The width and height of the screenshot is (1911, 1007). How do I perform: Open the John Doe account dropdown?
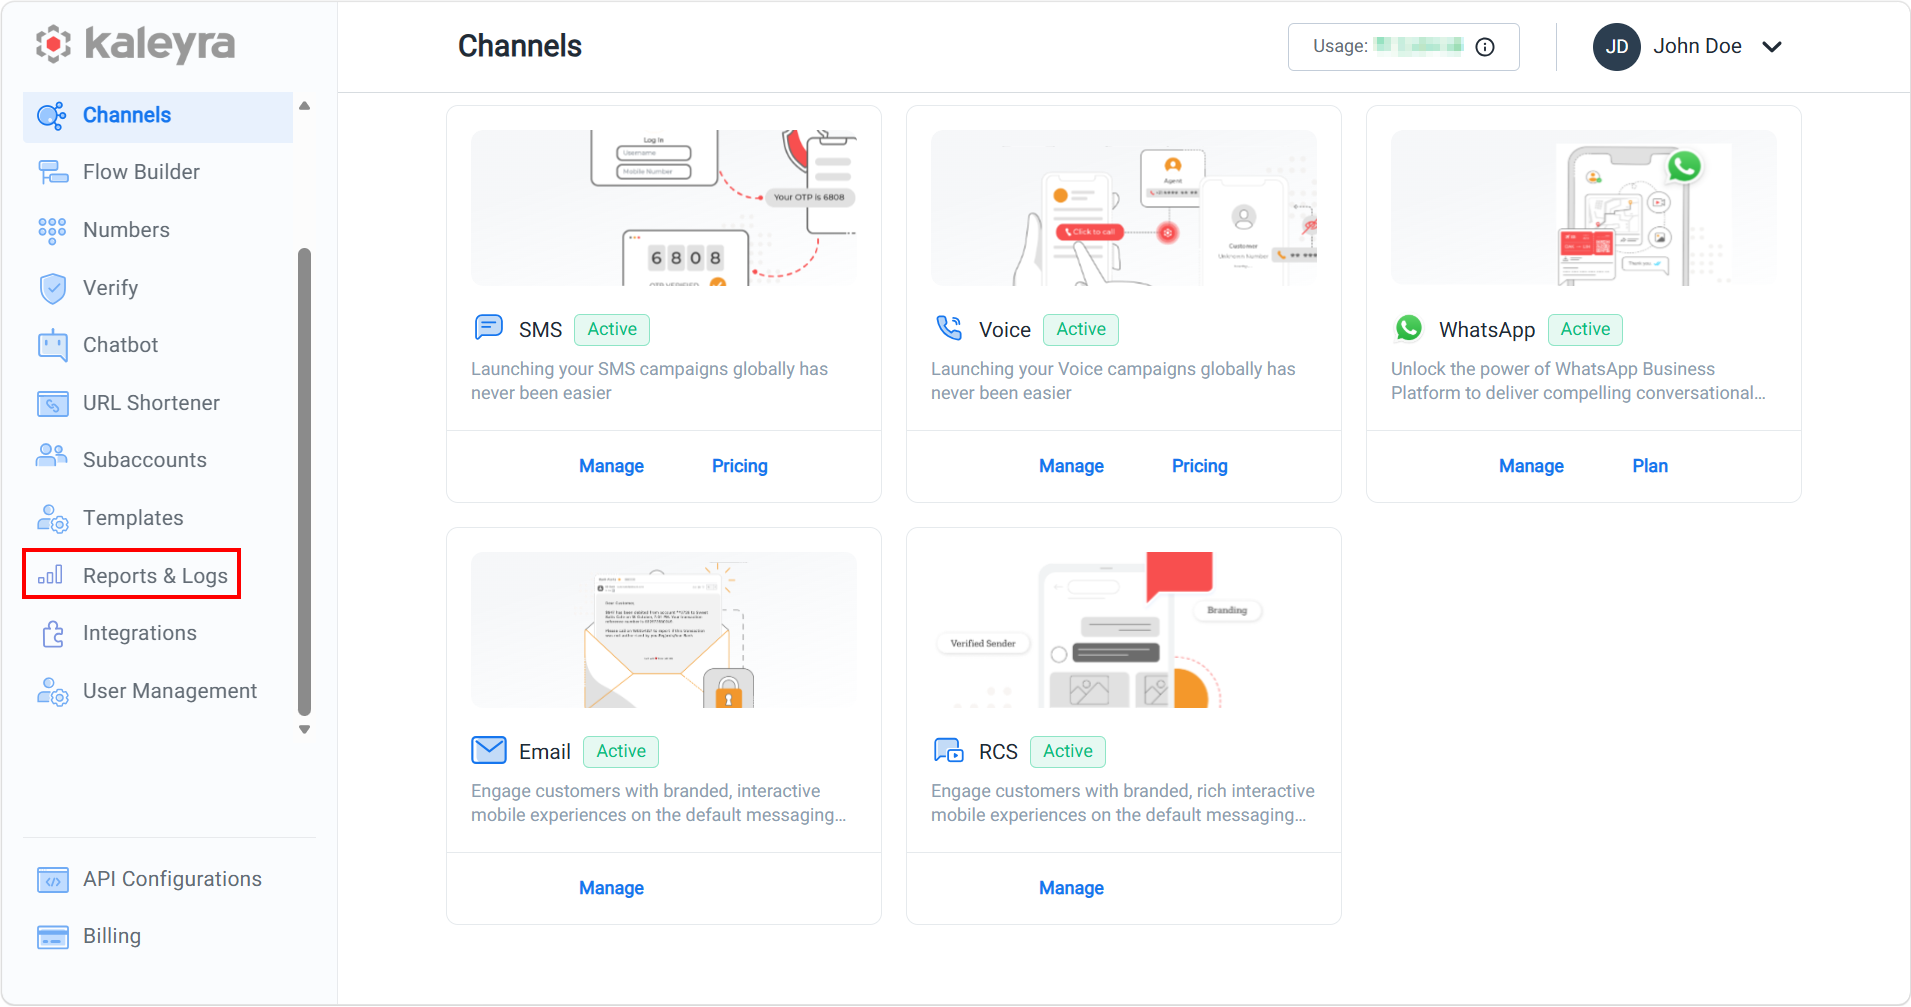click(x=1772, y=47)
